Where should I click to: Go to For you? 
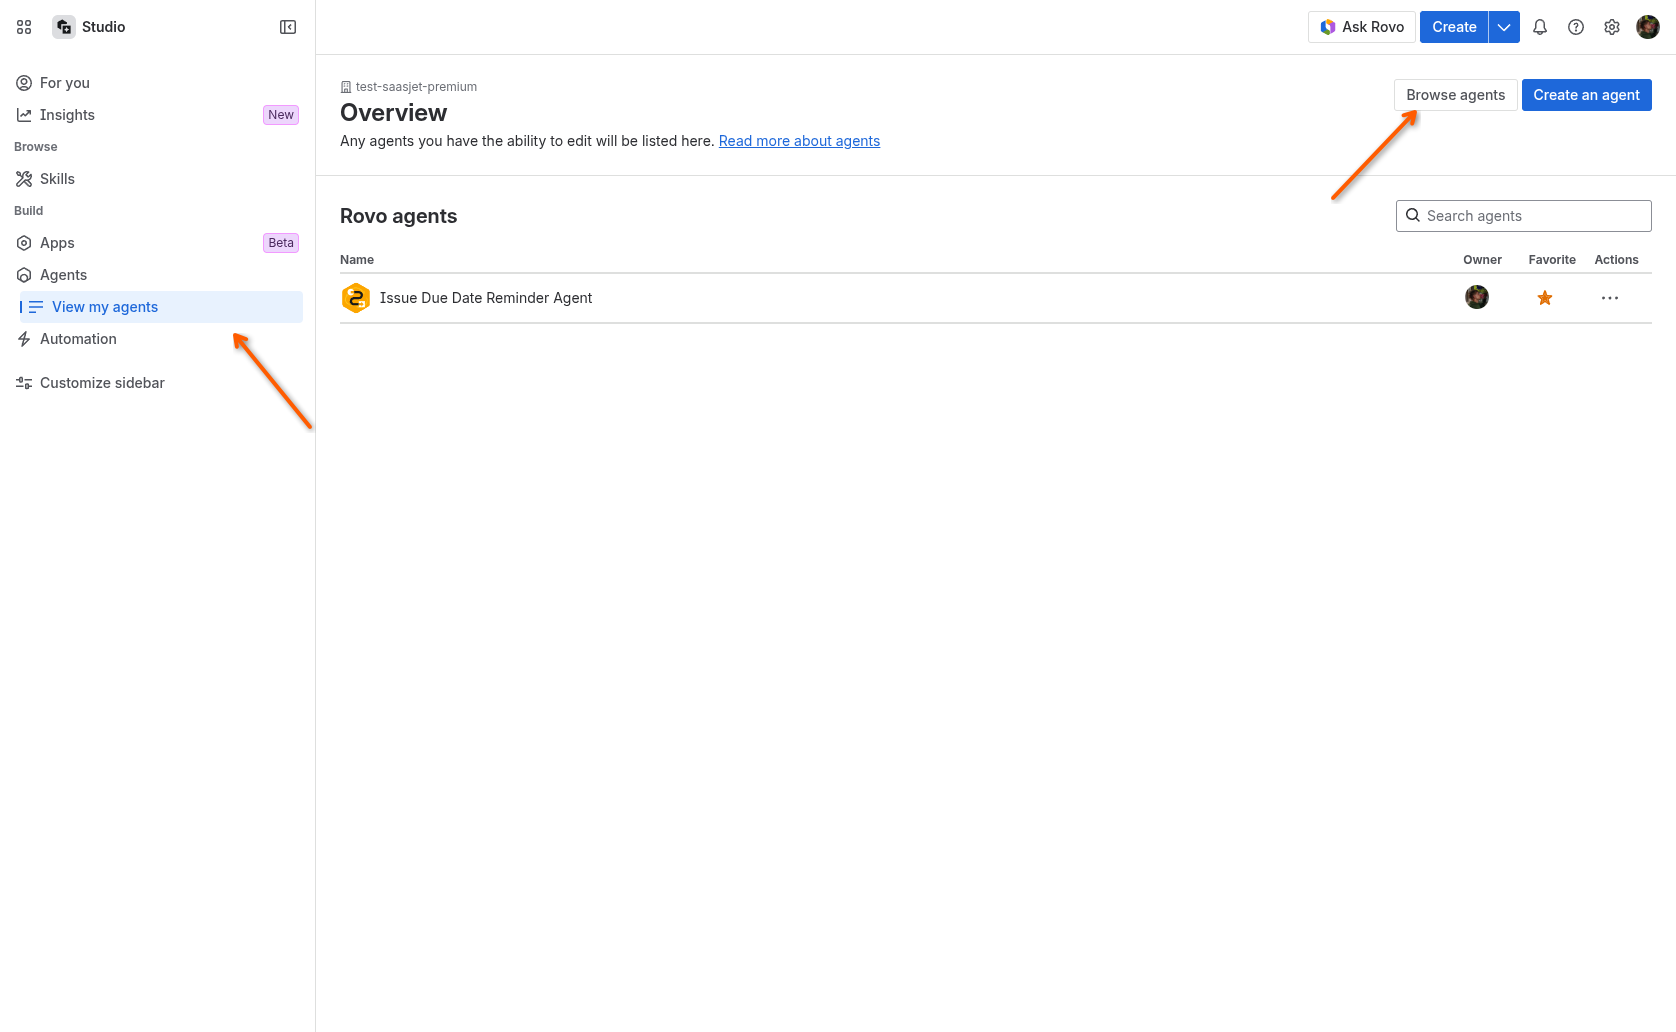click(65, 83)
